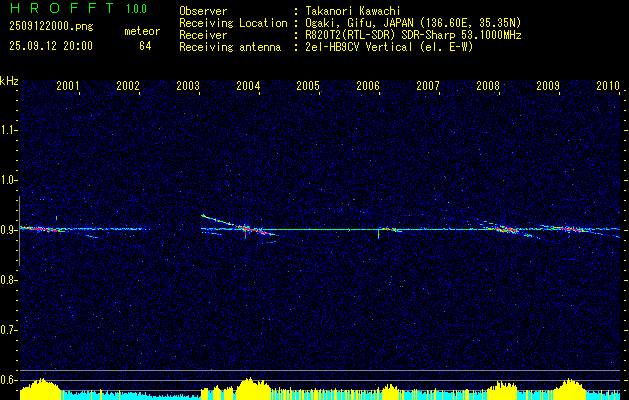Click the 0.9 frequency axis label
This screenshot has width=629, height=400.
coord(8,230)
